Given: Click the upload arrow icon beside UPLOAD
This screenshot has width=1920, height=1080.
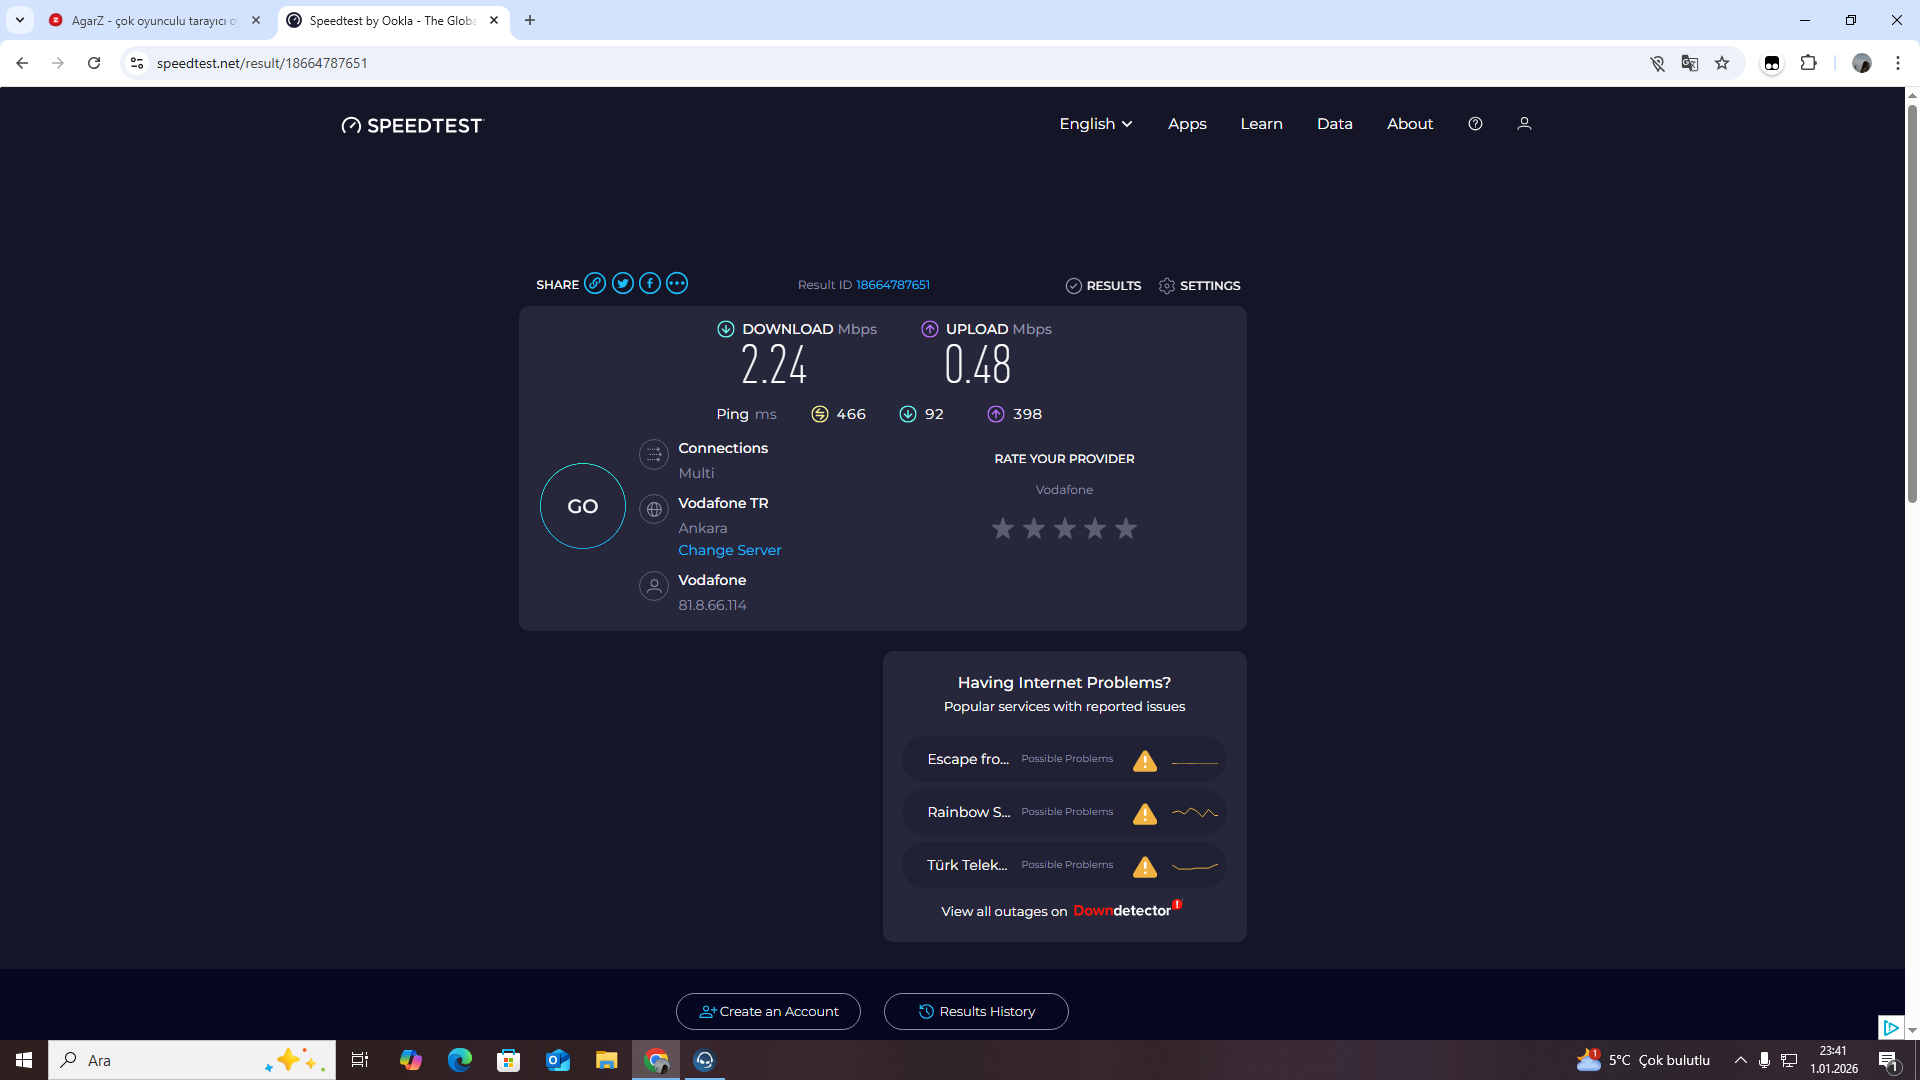Looking at the screenshot, I should tap(930, 329).
